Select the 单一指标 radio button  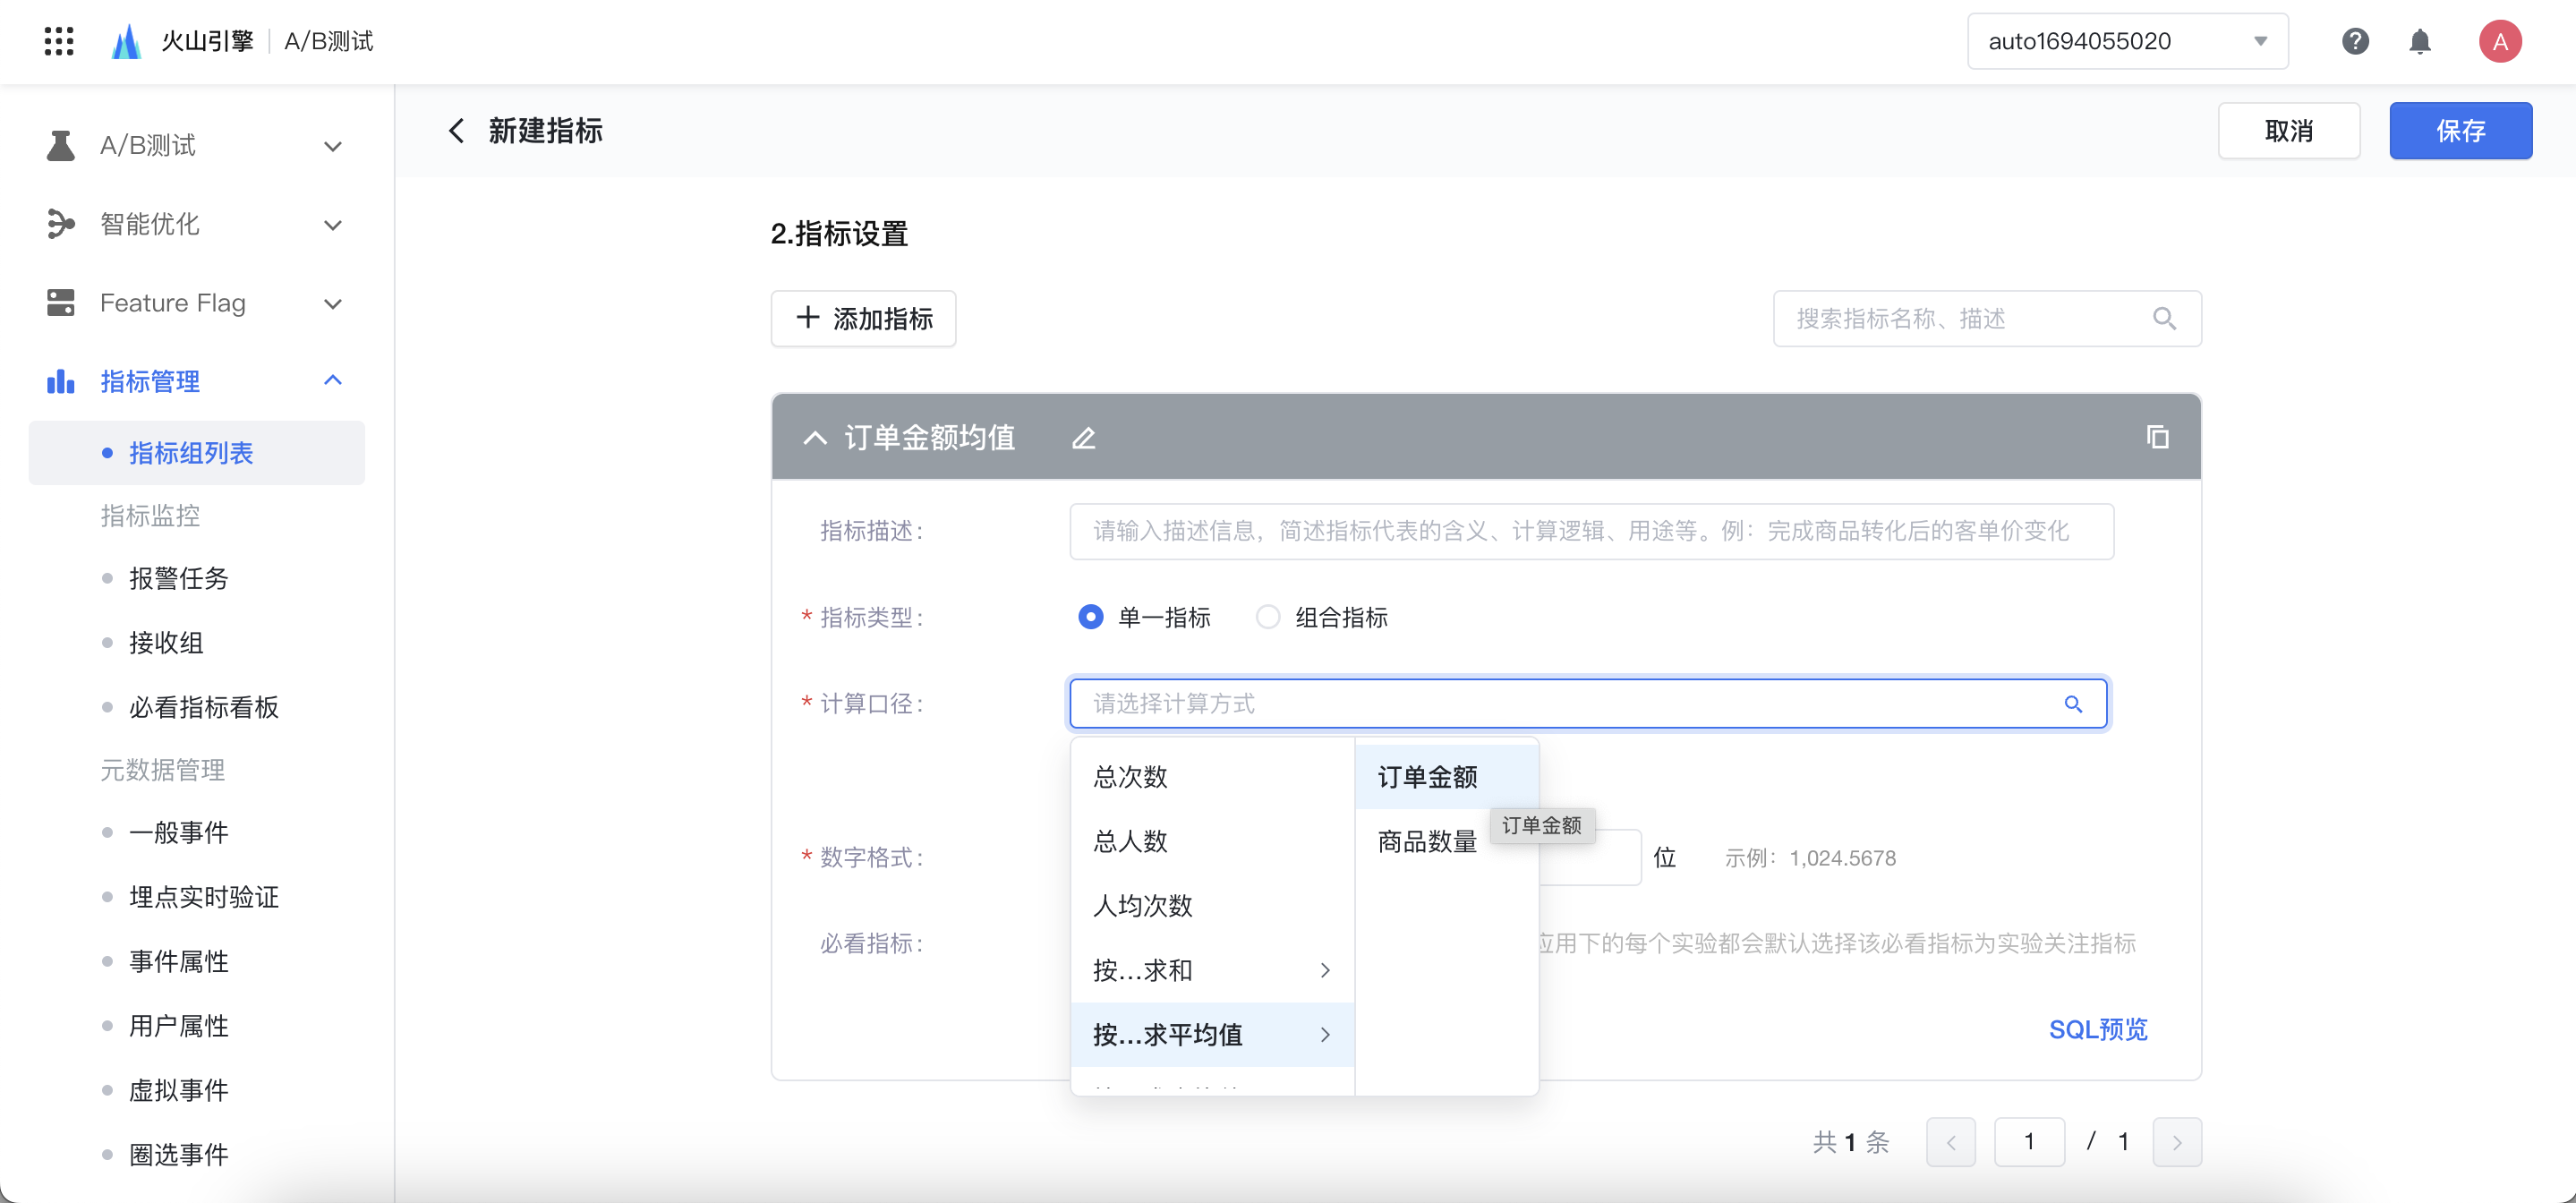(x=1090, y=617)
